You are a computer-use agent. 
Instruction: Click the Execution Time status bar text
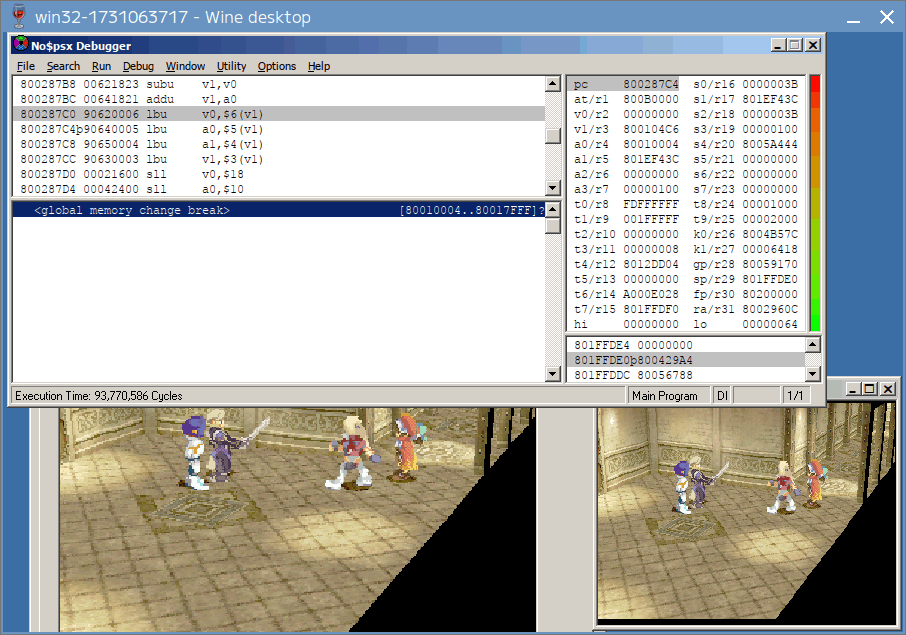(x=99, y=396)
